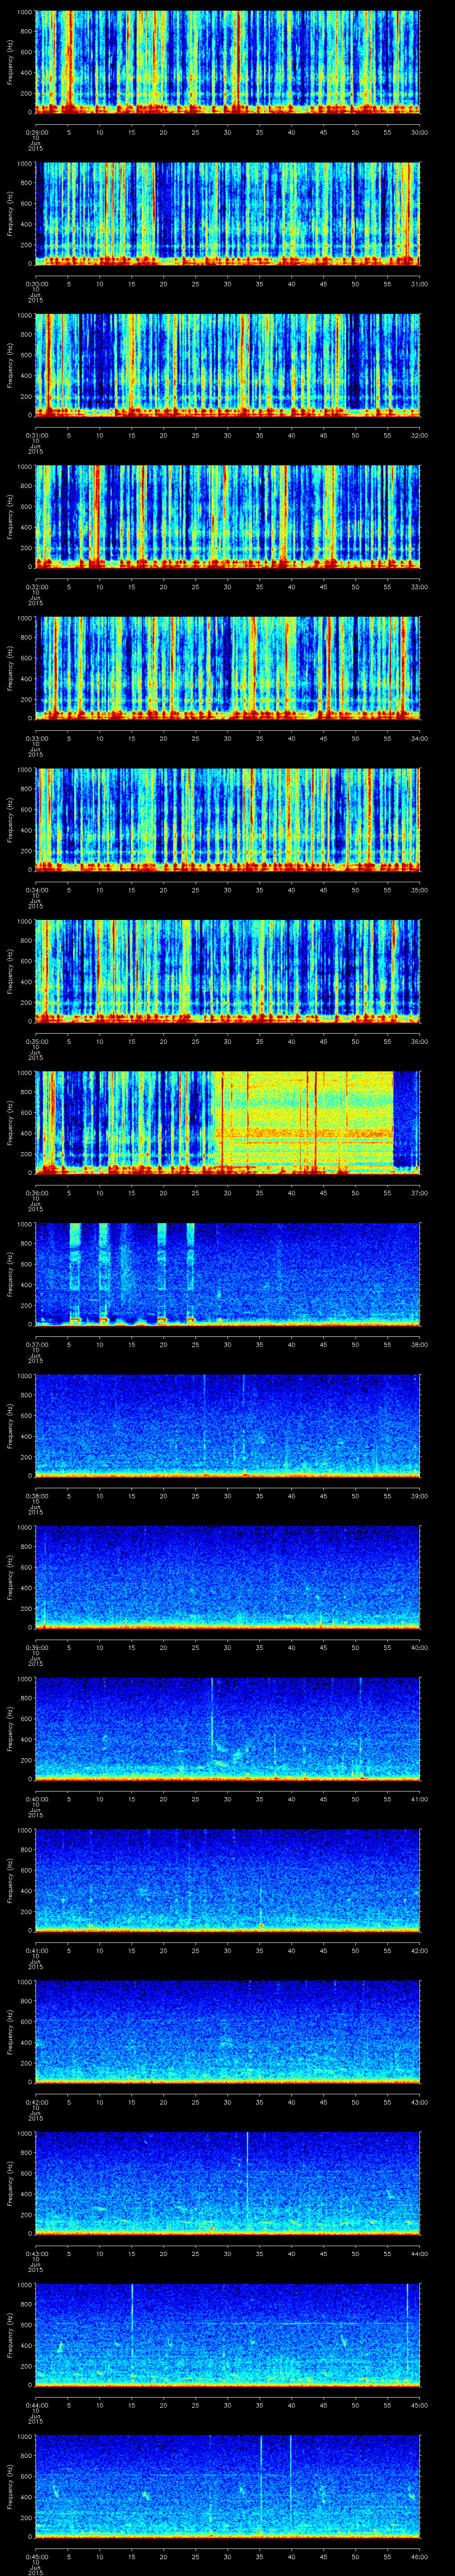Viewport: 455px width, 2576px height.
Task: Click the 30-second tick label under the 0:40:00 spectrogram
Action: click(x=227, y=1799)
